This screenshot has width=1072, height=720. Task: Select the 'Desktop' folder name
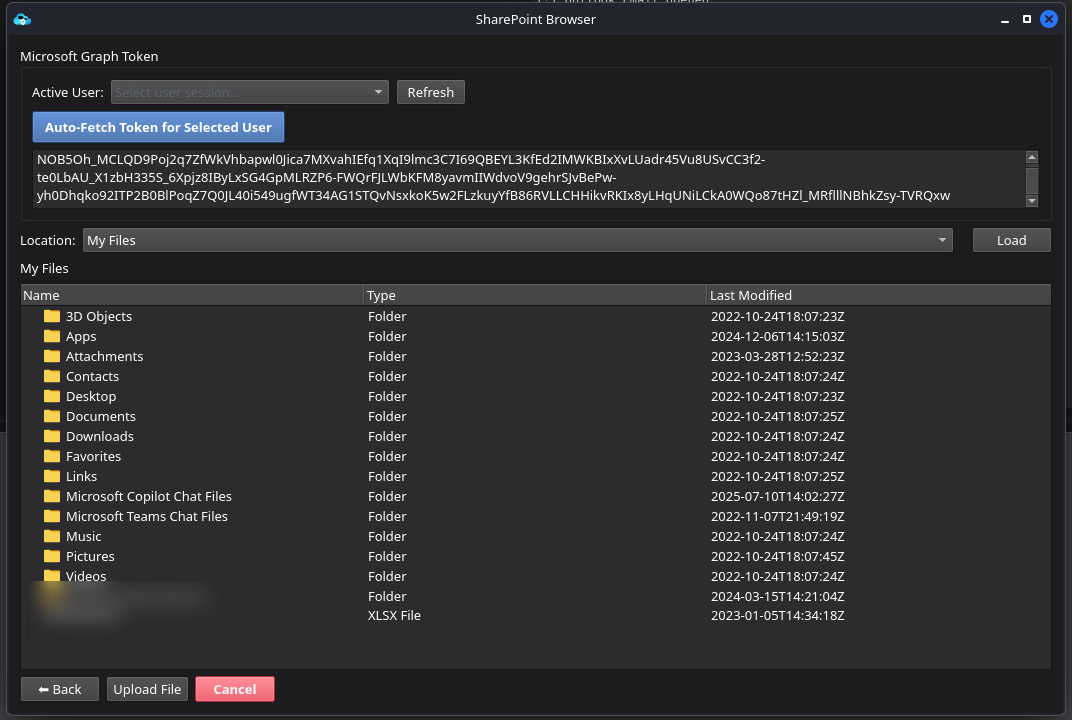pos(91,396)
